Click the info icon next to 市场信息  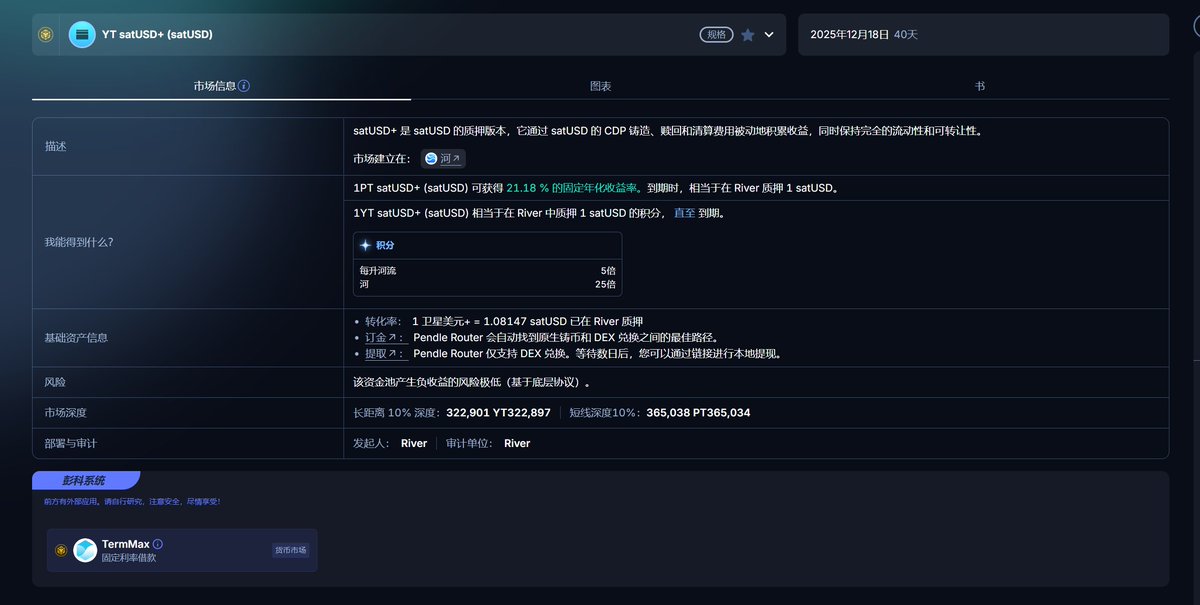tap(244, 86)
